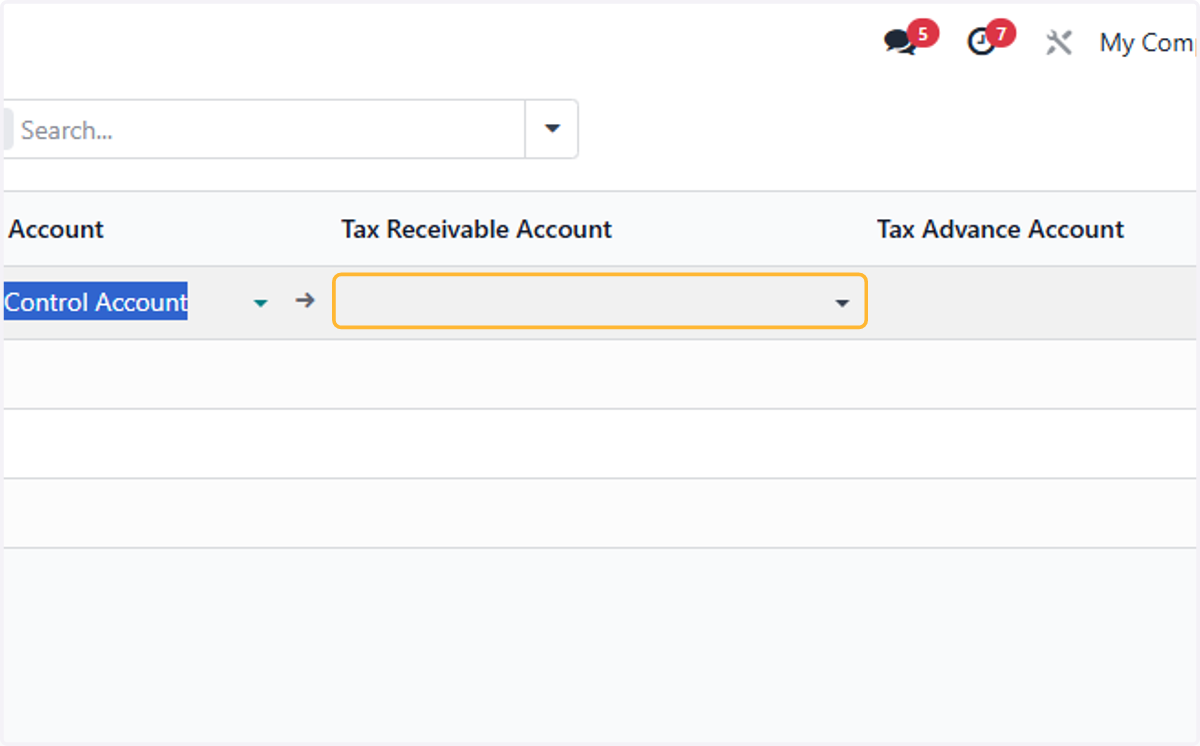1200x746 pixels.
Task: Click the empty Tax Advance Account cell
Action: point(1034,302)
